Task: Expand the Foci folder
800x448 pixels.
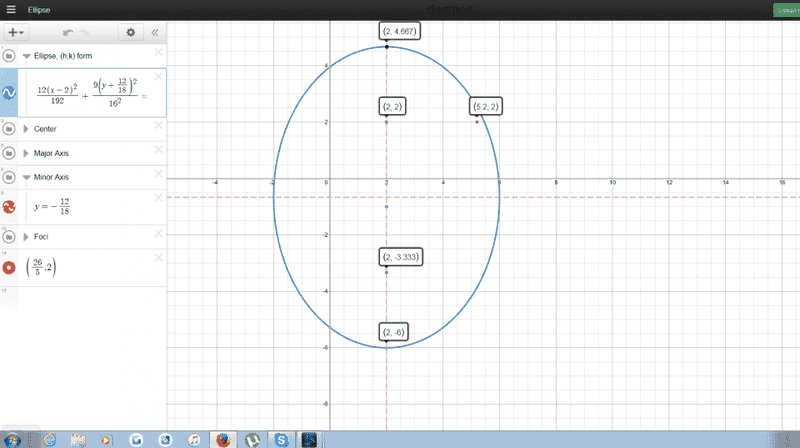Action: pyautogui.click(x=26, y=237)
